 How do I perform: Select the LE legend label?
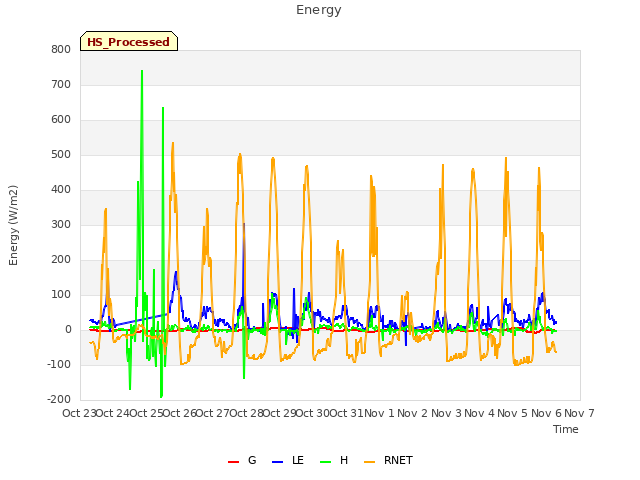298,460
